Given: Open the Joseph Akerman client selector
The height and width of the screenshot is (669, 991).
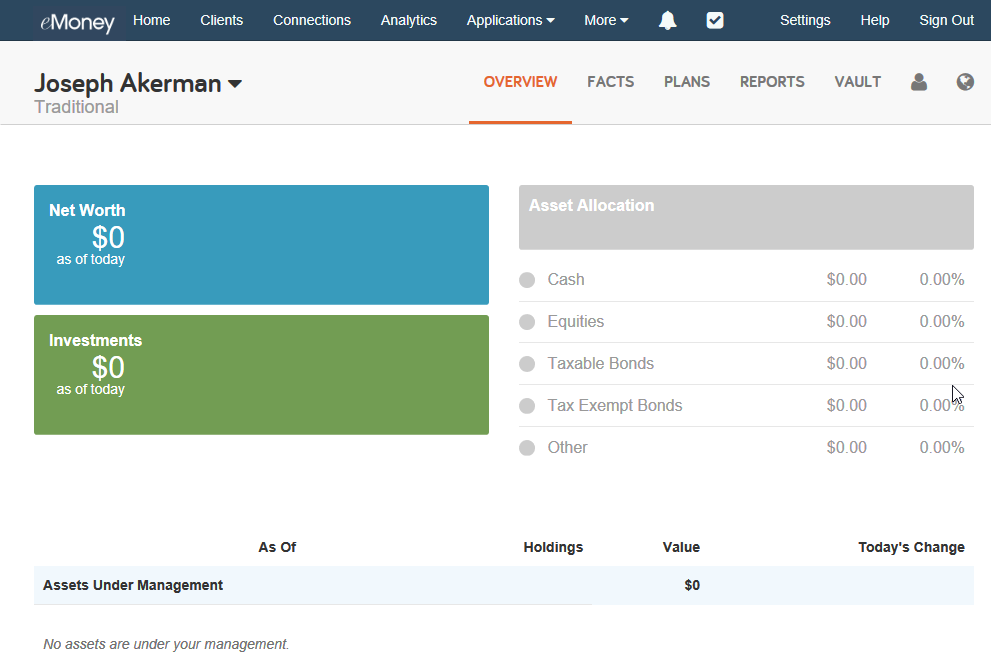Looking at the screenshot, I should [x=137, y=84].
